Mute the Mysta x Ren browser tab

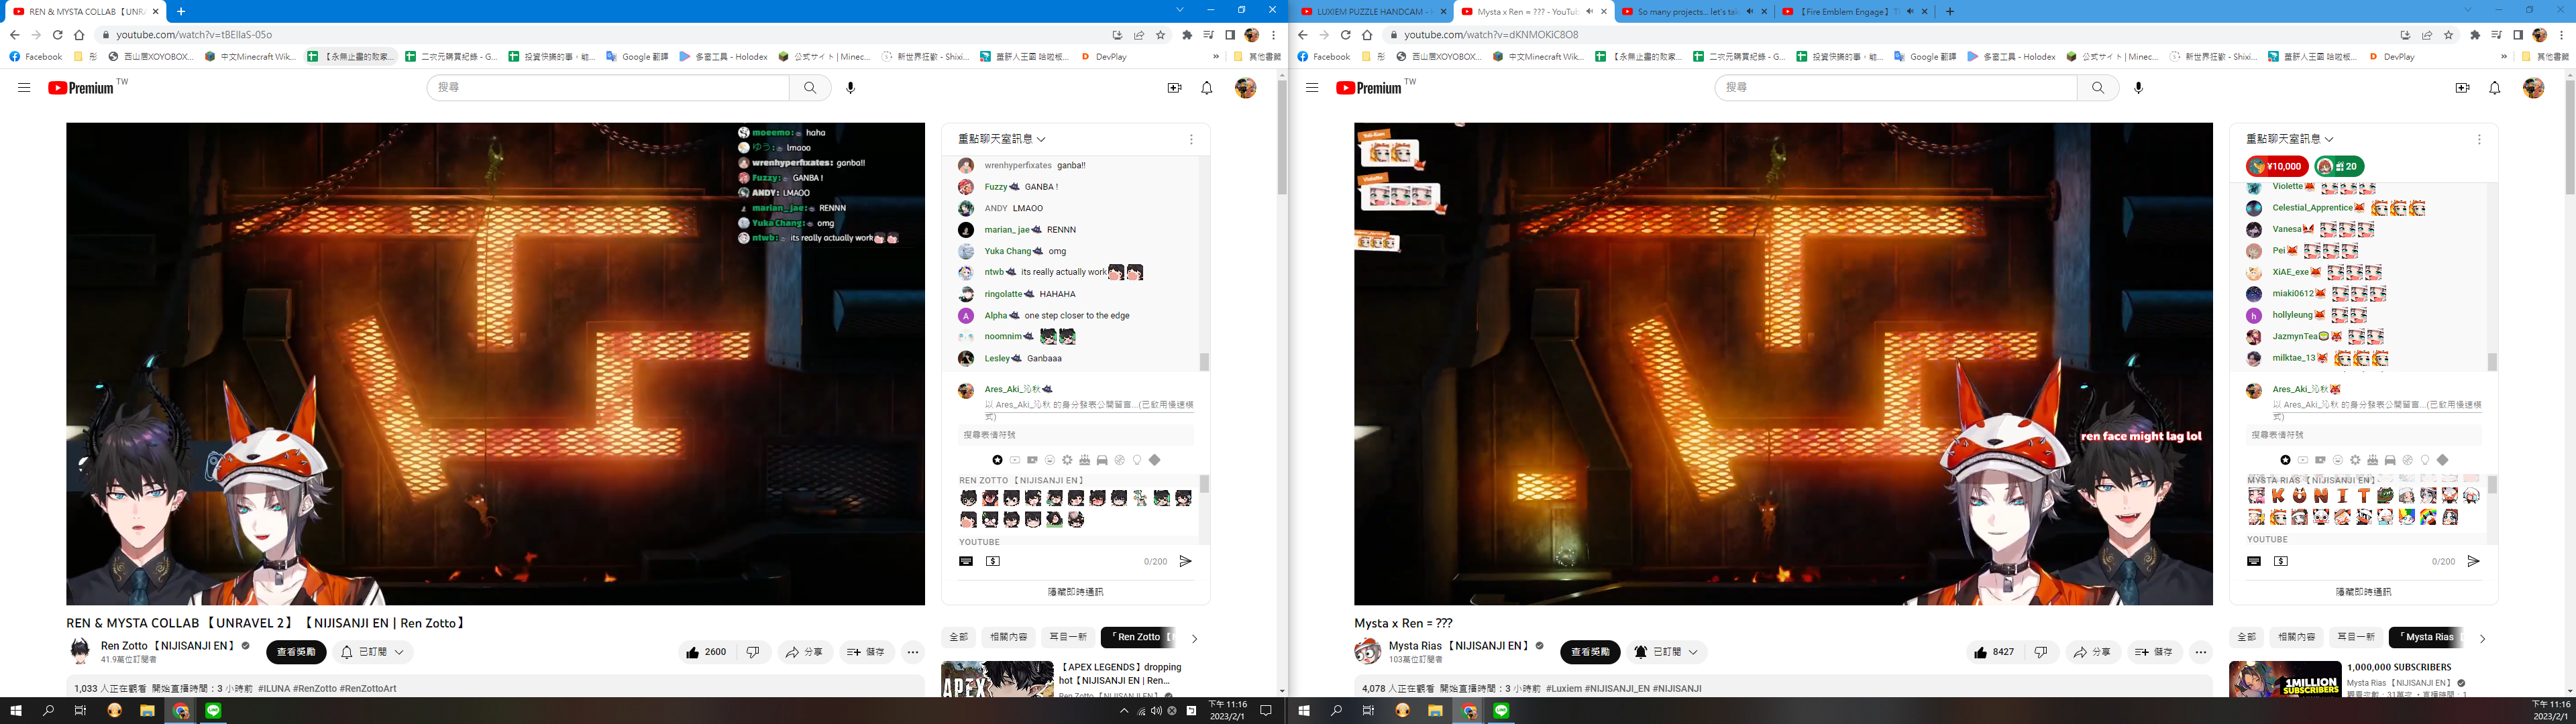pyautogui.click(x=1590, y=12)
